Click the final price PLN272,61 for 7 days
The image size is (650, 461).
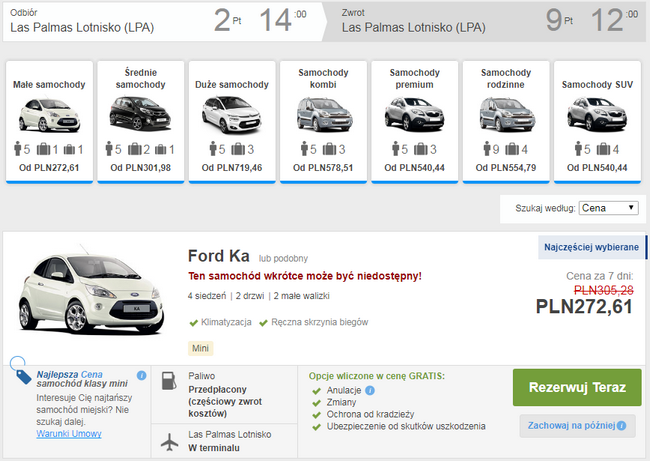tap(584, 307)
